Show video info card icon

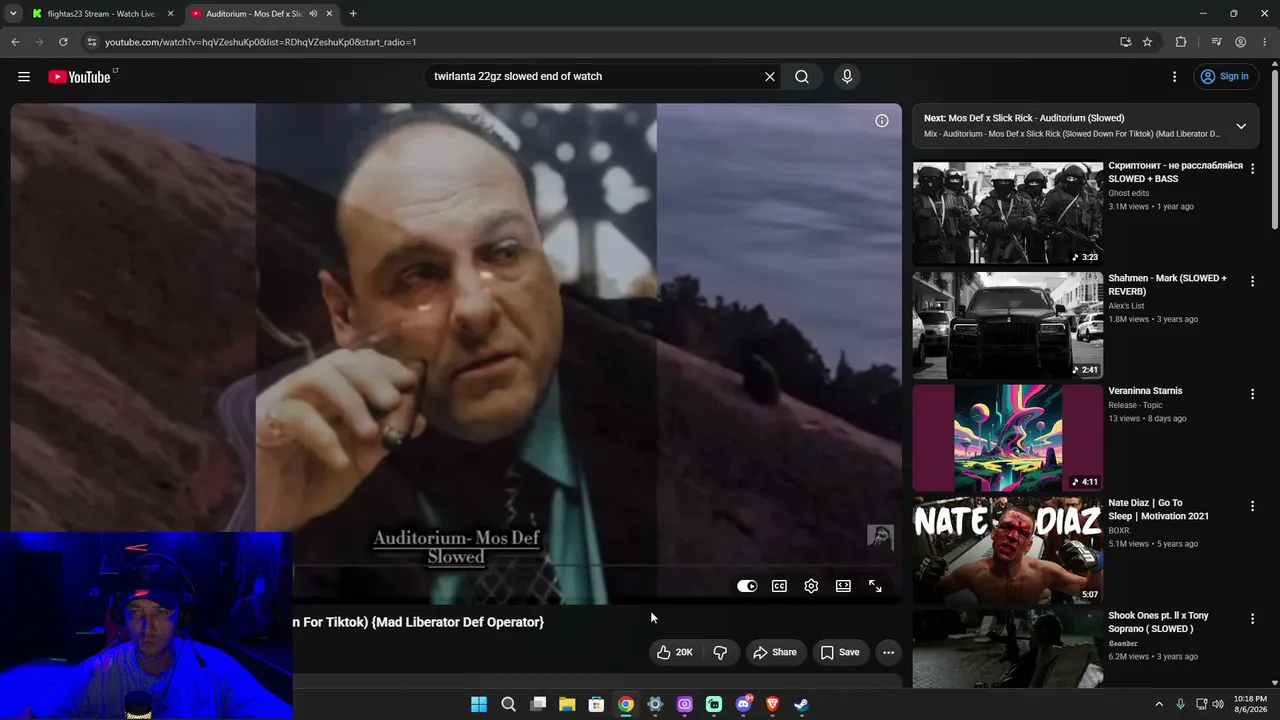(882, 121)
